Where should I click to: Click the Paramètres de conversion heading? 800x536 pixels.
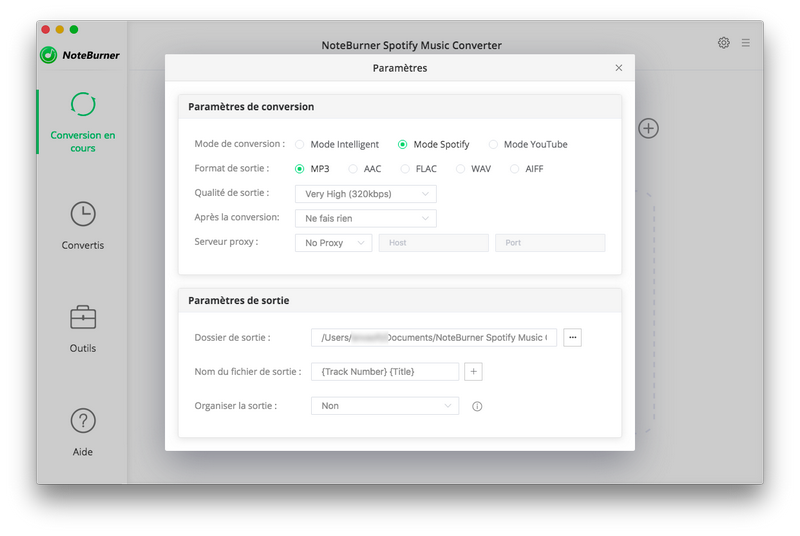(251, 107)
